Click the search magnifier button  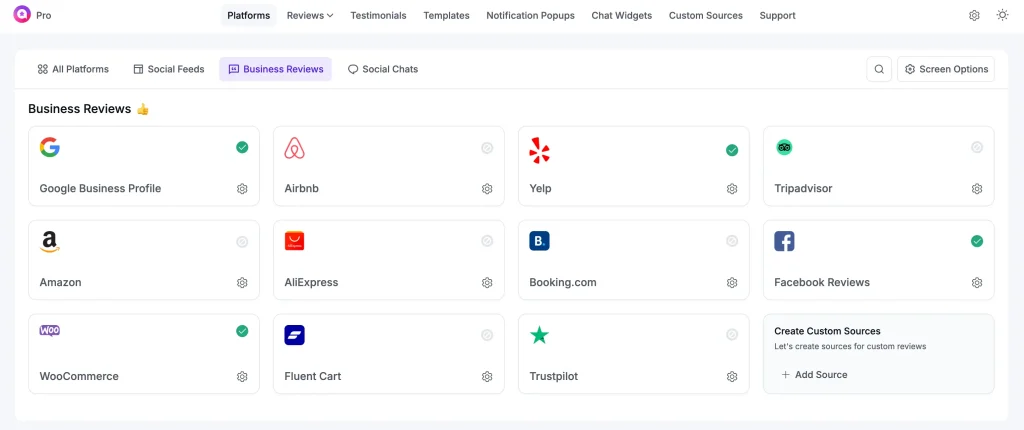(879, 69)
